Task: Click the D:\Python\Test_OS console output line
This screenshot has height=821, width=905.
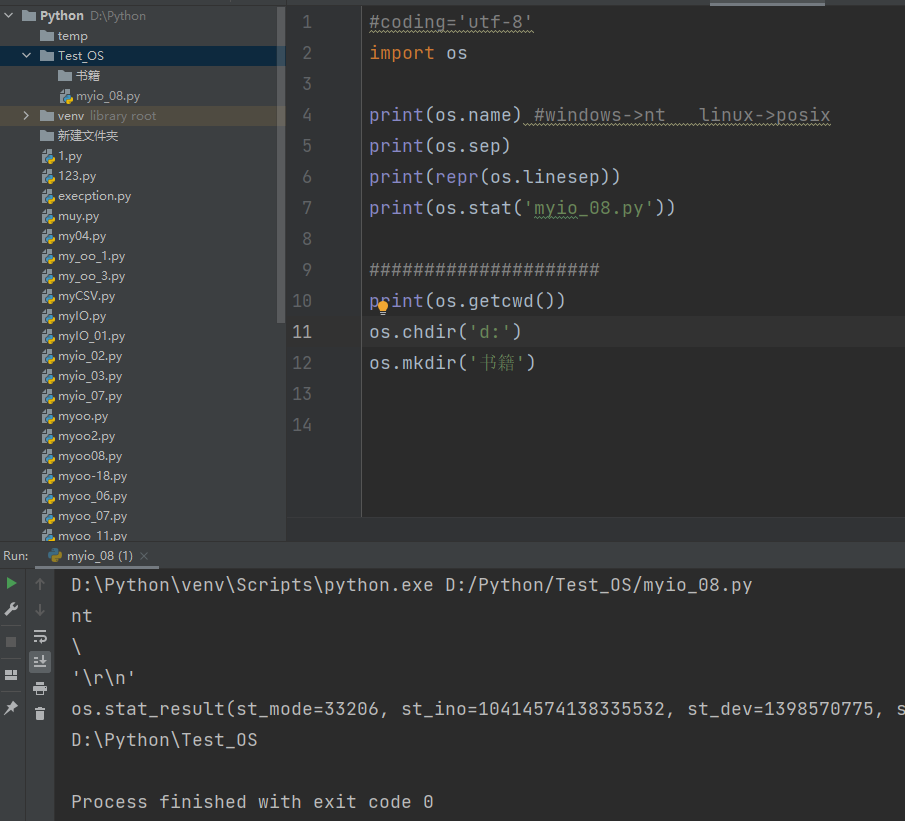Action: (164, 740)
